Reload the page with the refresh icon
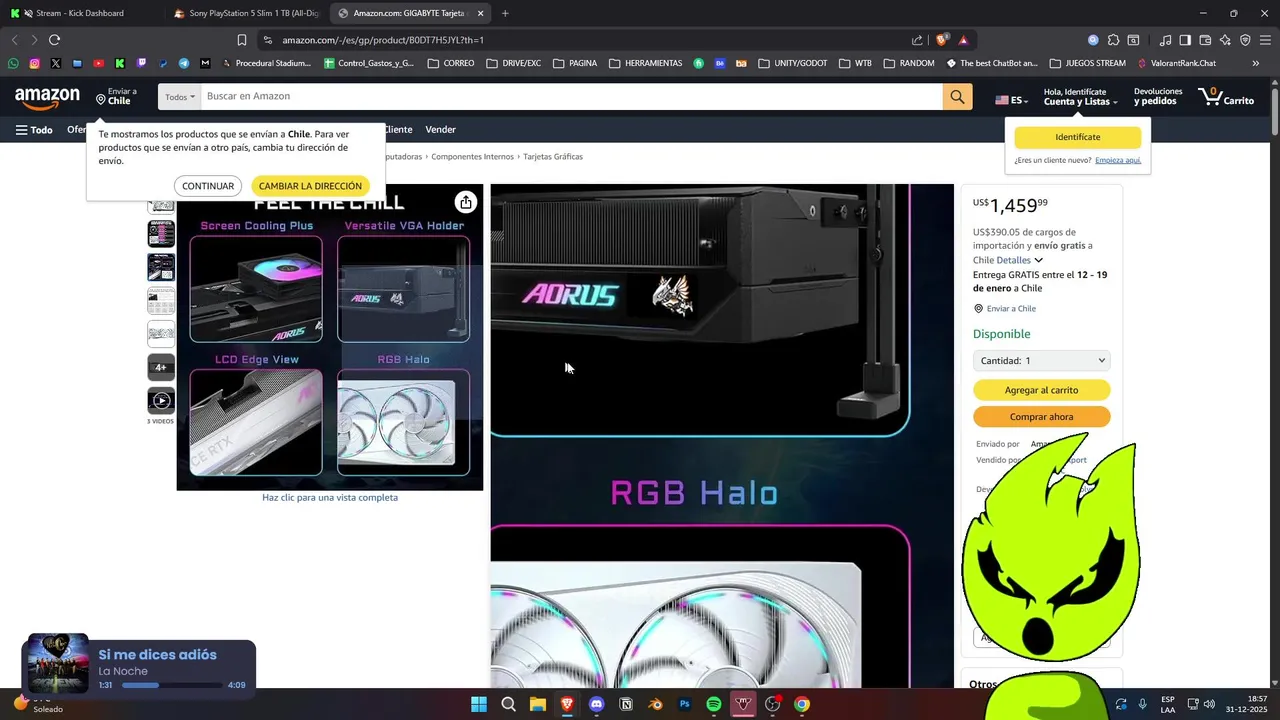Image resolution: width=1280 pixels, height=720 pixels. click(54, 40)
